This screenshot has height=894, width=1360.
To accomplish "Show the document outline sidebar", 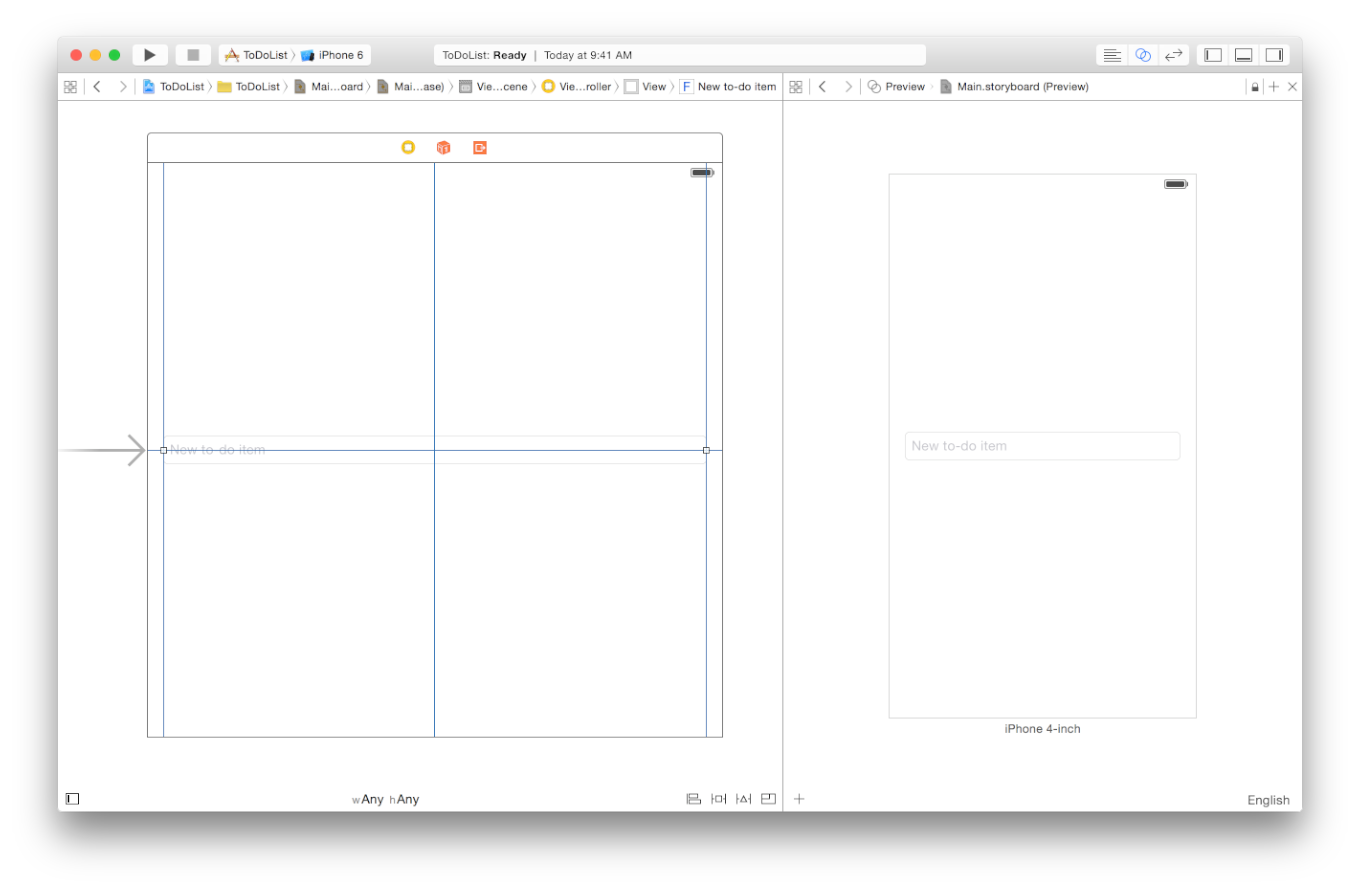I will click(x=72, y=799).
